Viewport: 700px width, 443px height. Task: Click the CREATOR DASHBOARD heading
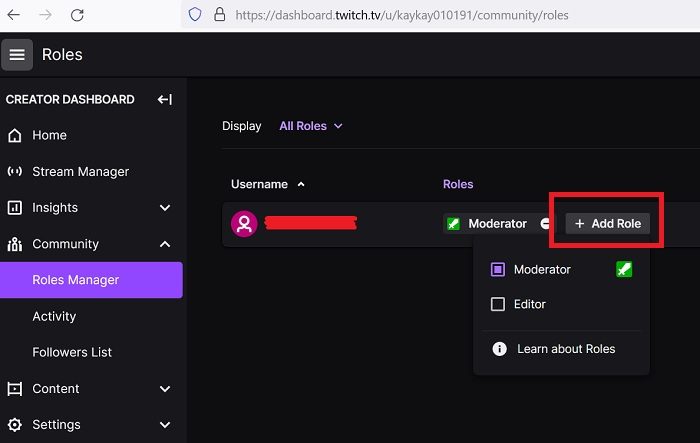pos(70,99)
